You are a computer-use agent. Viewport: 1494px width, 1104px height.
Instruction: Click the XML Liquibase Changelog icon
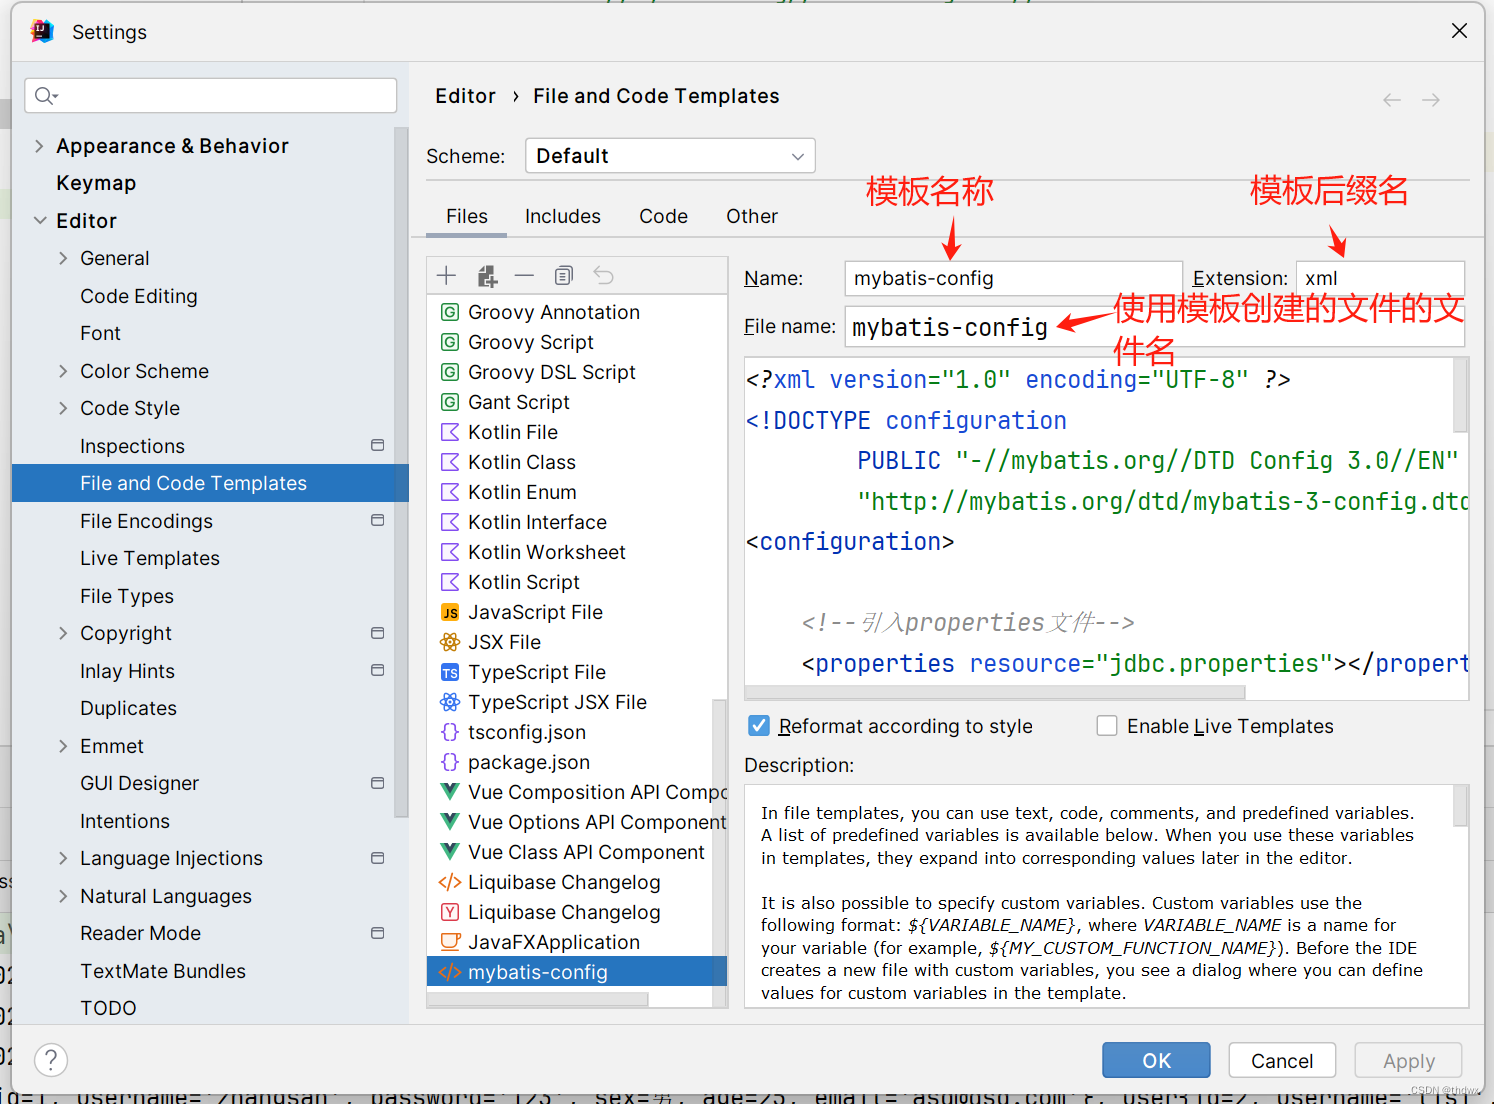tap(450, 882)
